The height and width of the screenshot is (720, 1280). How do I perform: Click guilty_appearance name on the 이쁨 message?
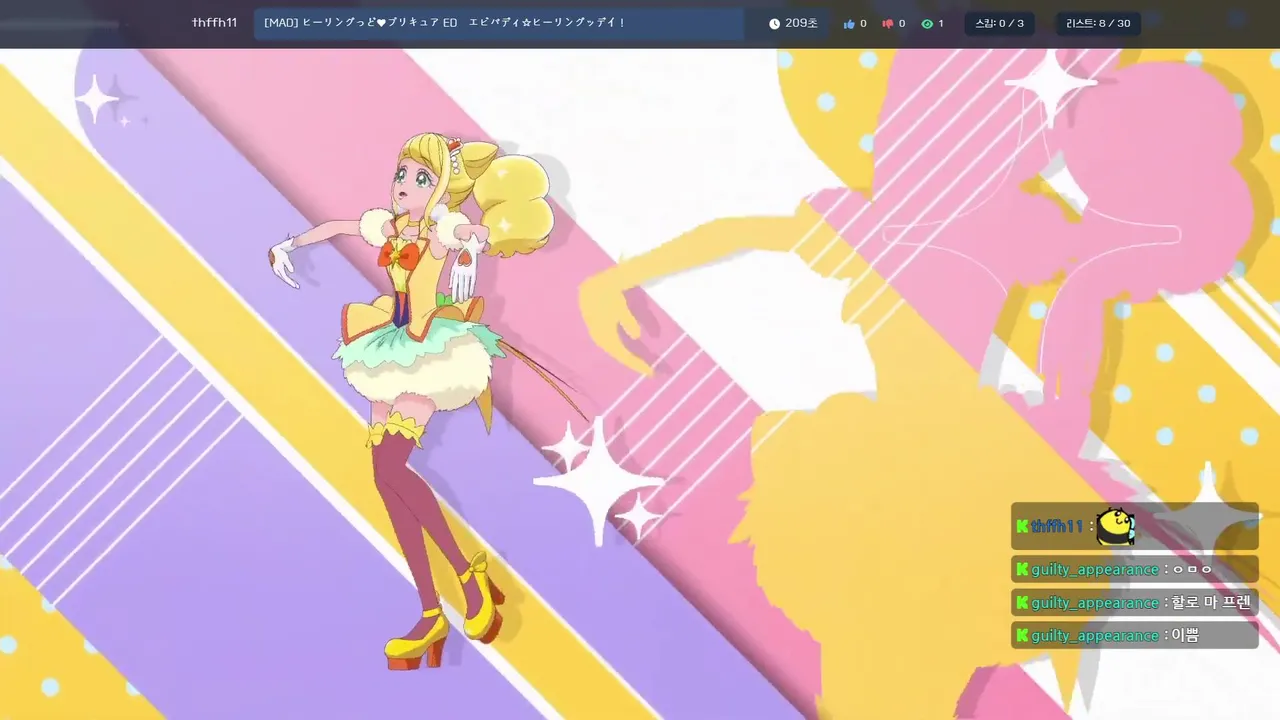(x=1095, y=635)
